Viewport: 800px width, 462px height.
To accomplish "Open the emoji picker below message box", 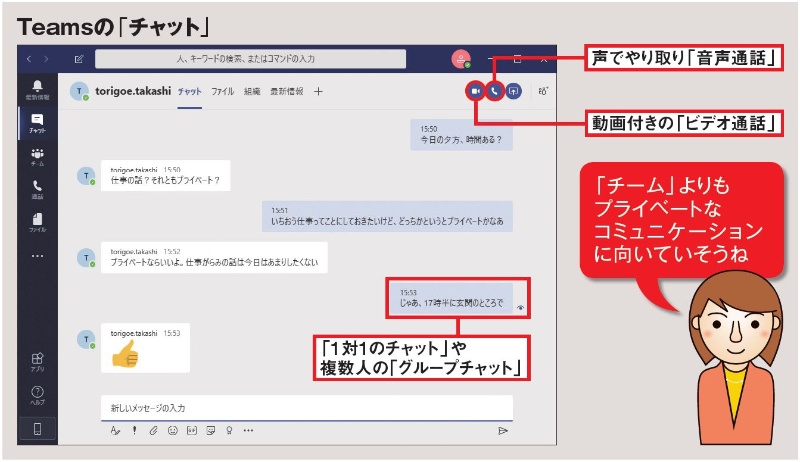I will click(173, 431).
